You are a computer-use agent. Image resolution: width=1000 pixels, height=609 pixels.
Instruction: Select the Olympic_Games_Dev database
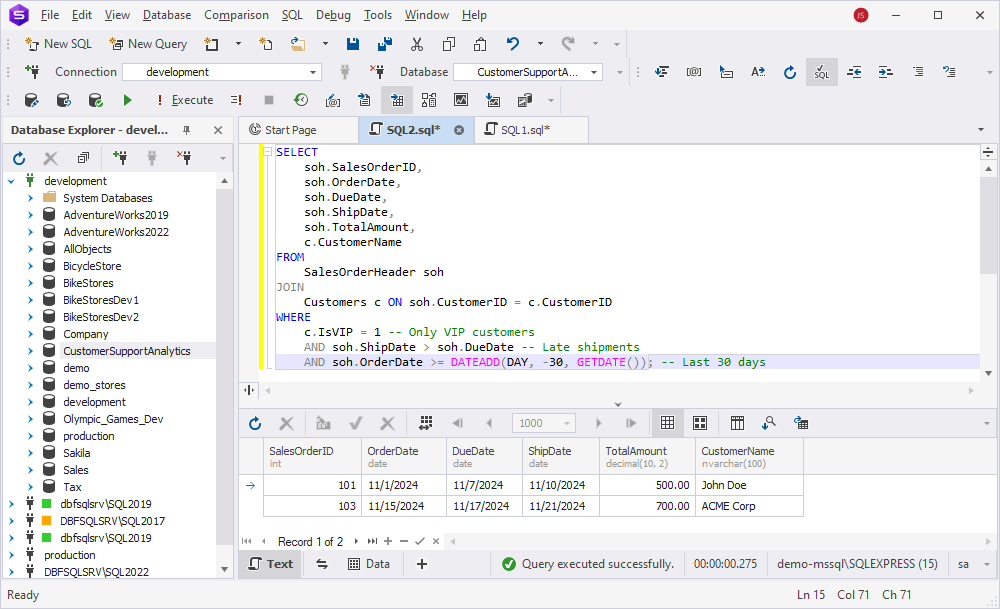click(x=113, y=419)
